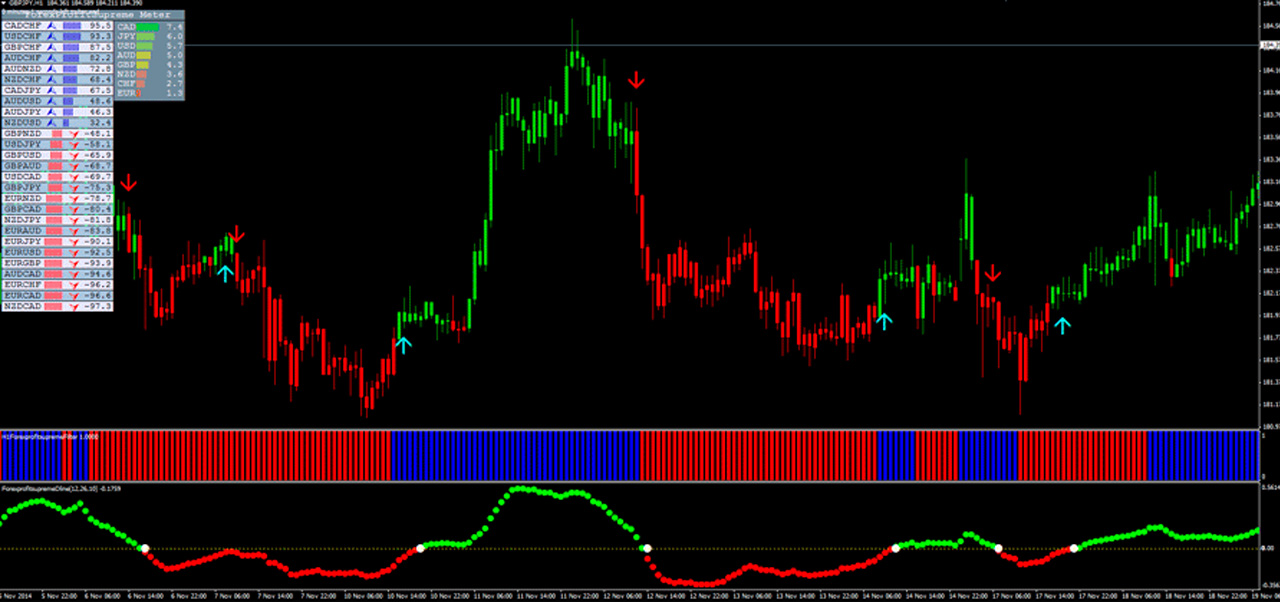Click the EURCHF -96.2 meter row
Viewport: 1280px width, 602px height.
click(x=57, y=284)
